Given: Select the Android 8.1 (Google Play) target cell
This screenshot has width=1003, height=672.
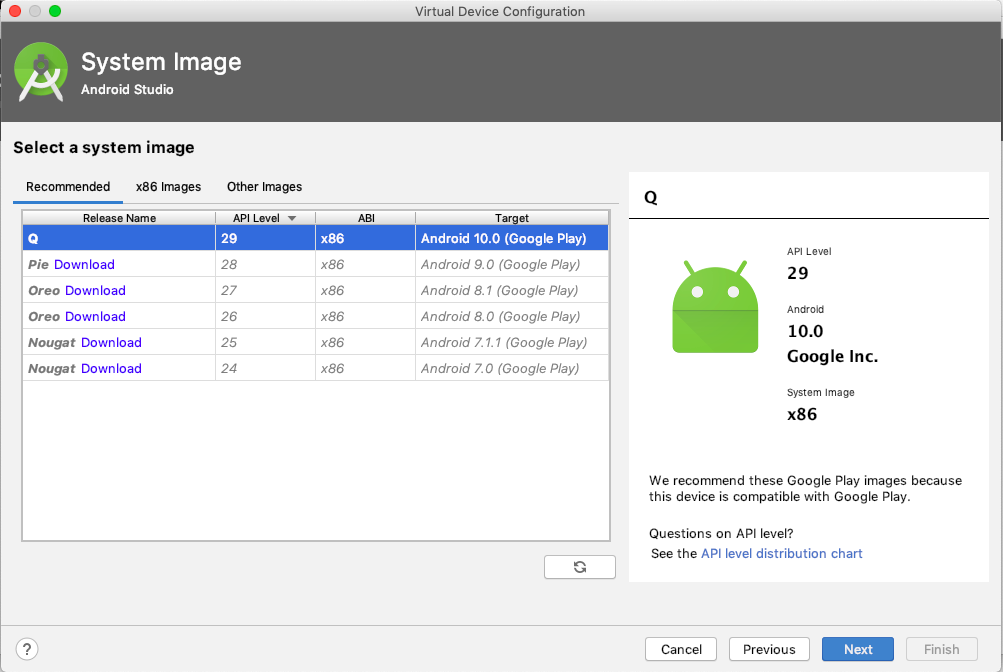Looking at the screenshot, I should point(512,290).
